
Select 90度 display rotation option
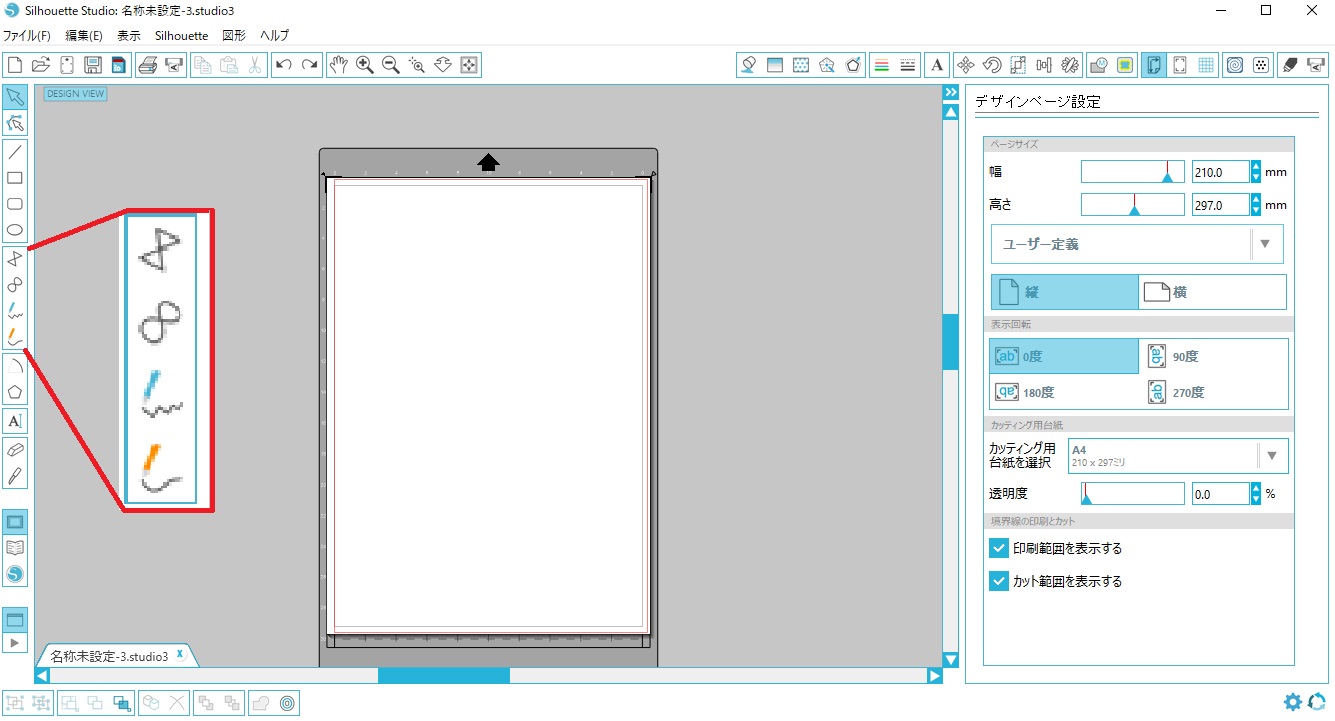click(1213, 357)
